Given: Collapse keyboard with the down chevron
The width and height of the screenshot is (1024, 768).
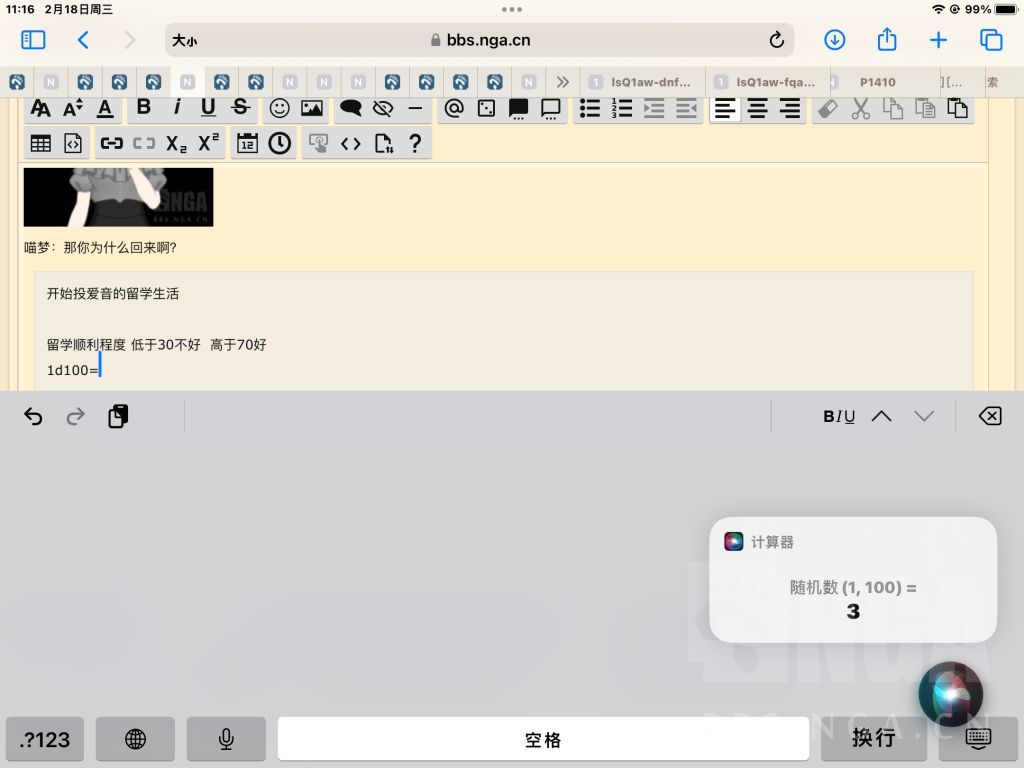Looking at the screenshot, I should click(x=923, y=416).
